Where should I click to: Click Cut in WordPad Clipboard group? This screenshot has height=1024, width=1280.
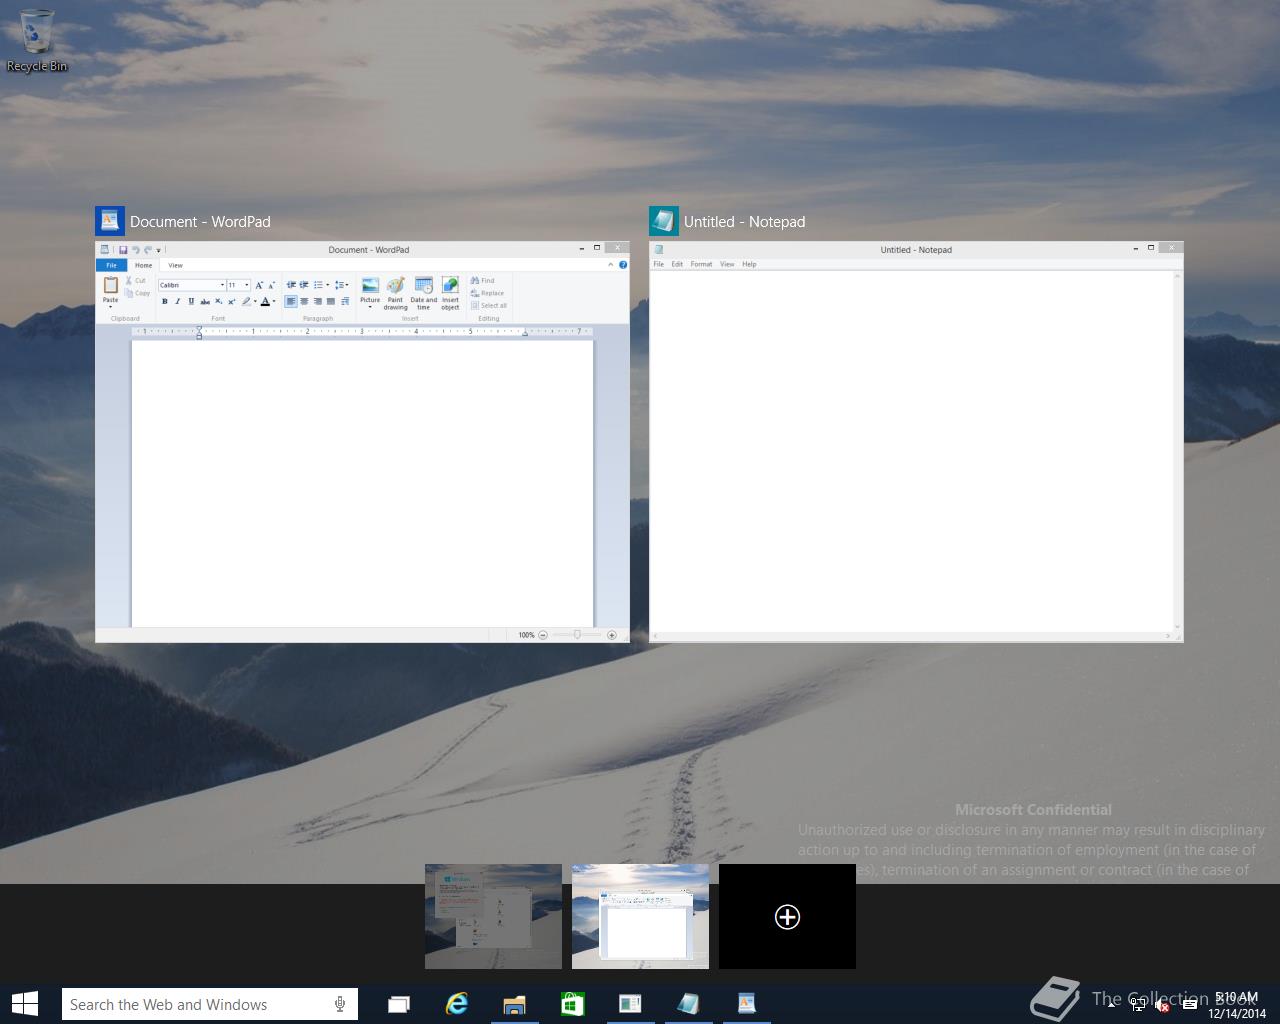136,281
